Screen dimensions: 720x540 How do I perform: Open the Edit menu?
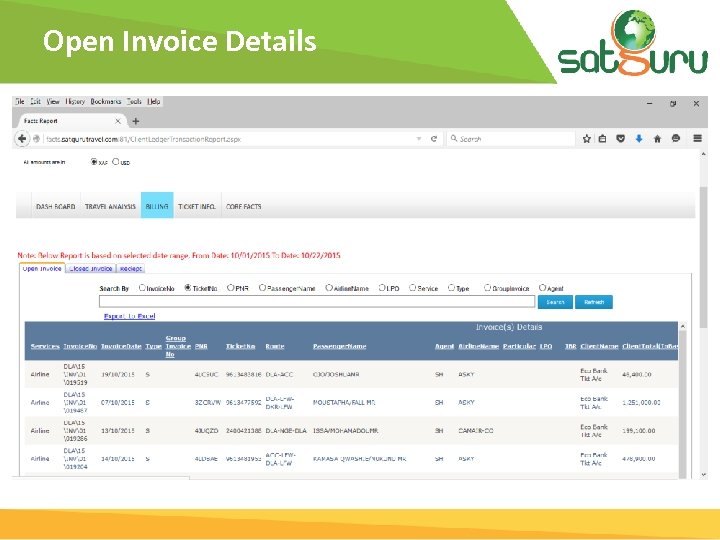(x=35, y=101)
